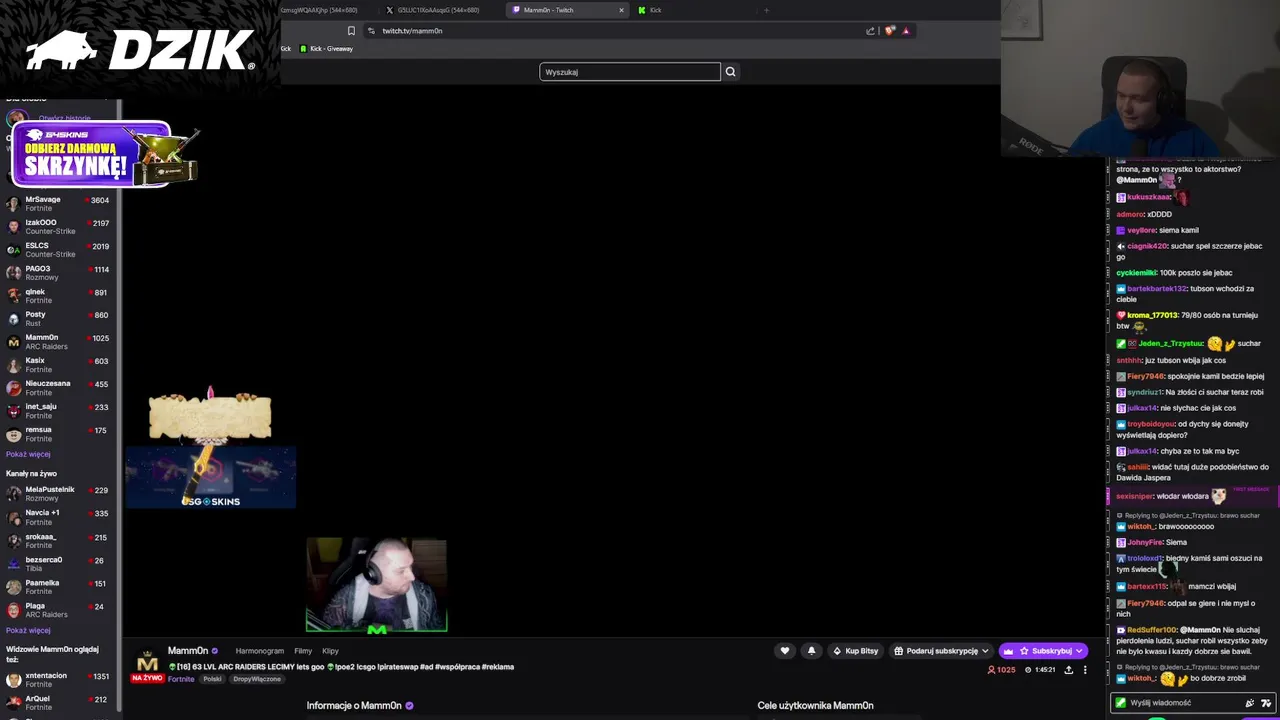Open the Filmy tab
The width and height of the screenshot is (1280, 720).
pos(303,651)
